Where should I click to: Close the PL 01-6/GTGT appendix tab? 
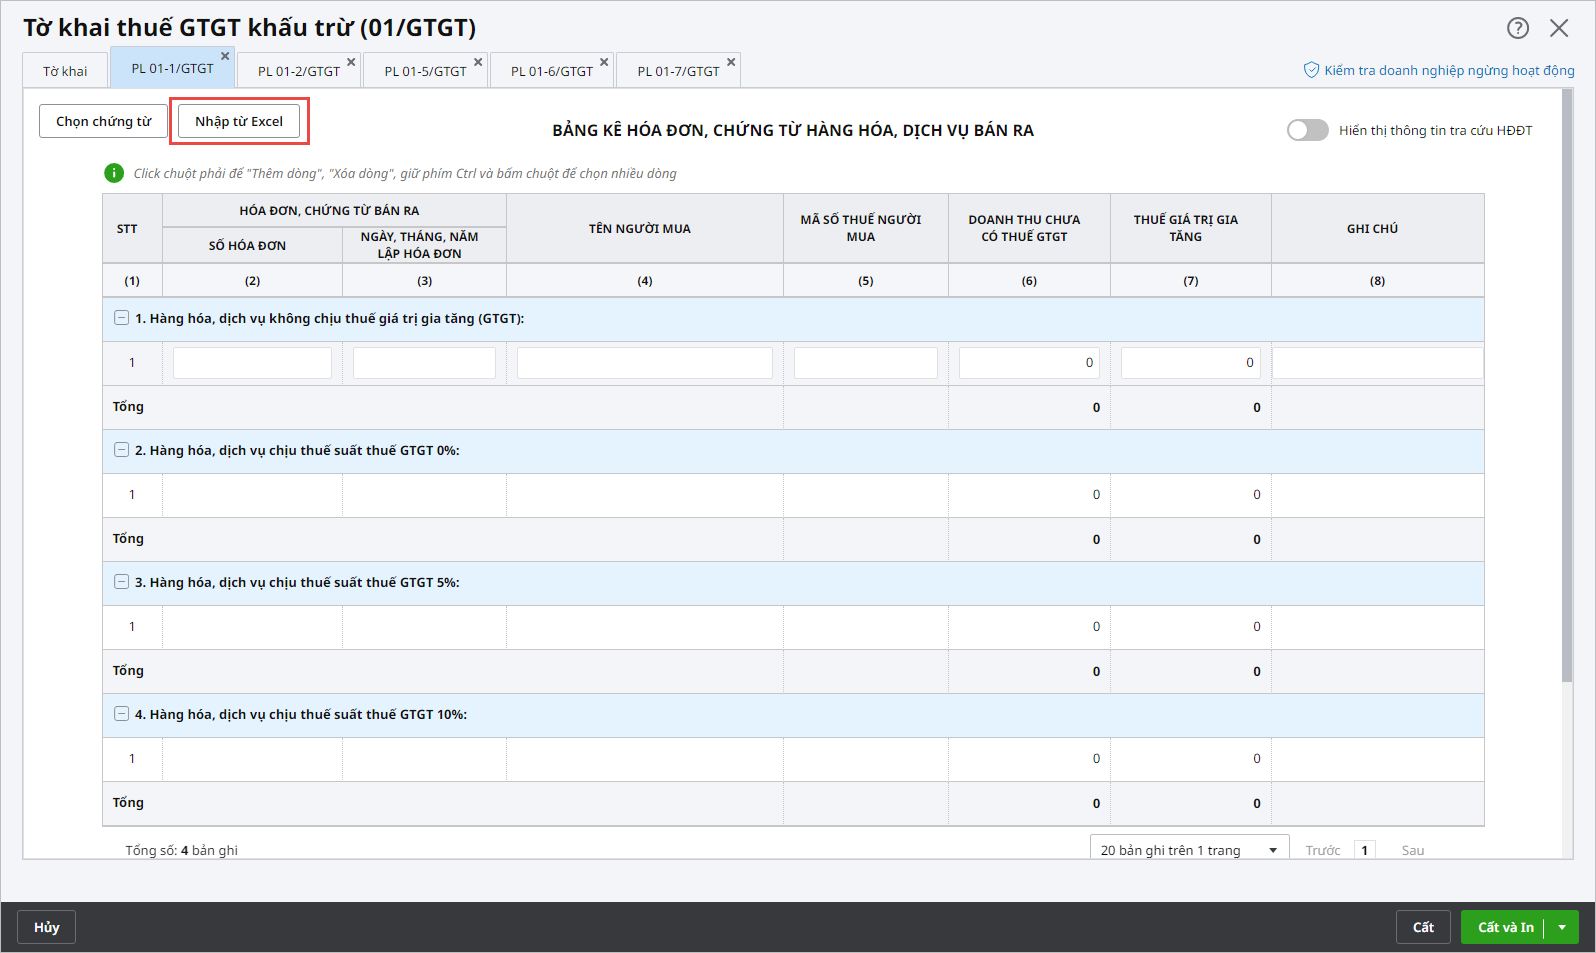[x=604, y=62]
